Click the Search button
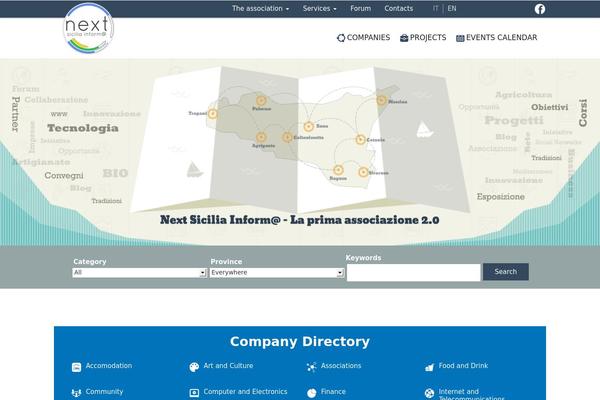The width and height of the screenshot is (600, 400). tap(505, 272)
